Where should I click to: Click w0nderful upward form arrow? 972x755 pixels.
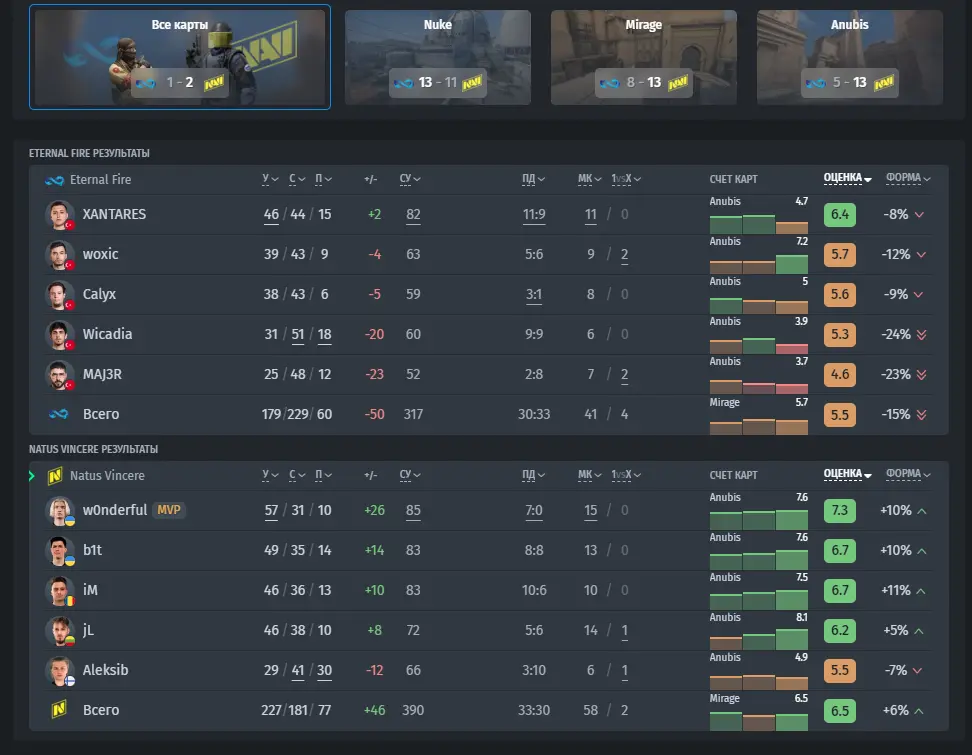click(922, 511)
